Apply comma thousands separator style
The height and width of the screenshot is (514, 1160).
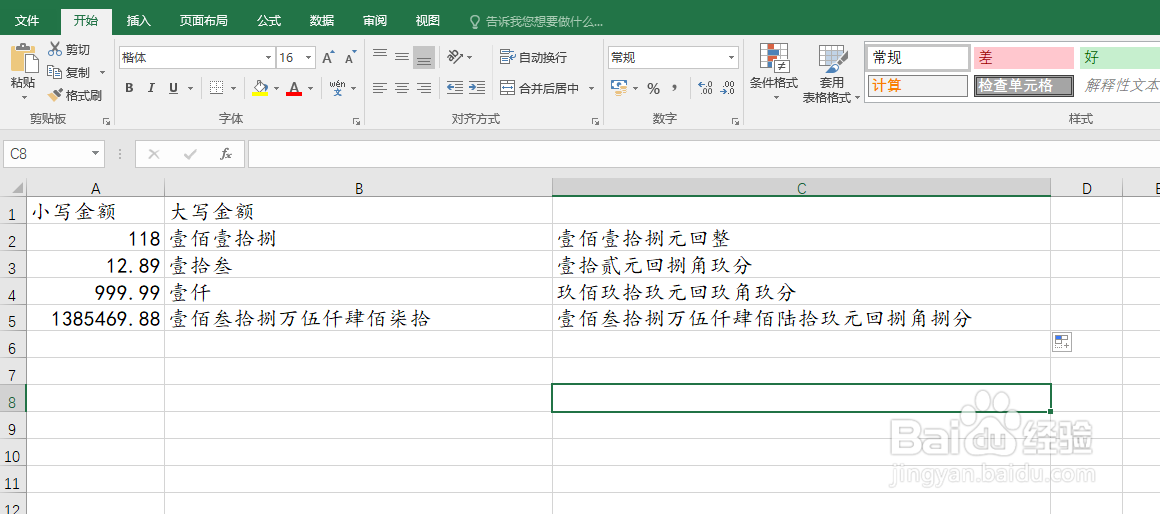[x=675, y=88]
